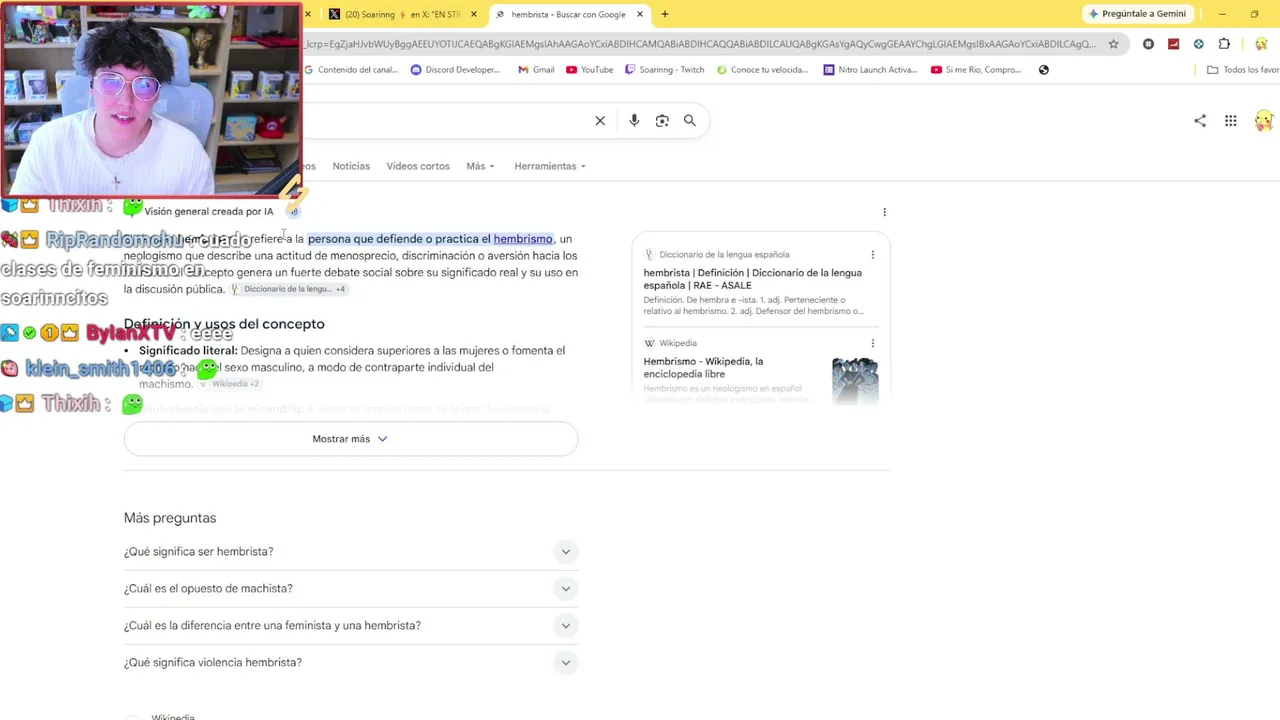1280x720 pixels.
Task: Expand the Más search filters dropdown
Action: coord(480,166)
